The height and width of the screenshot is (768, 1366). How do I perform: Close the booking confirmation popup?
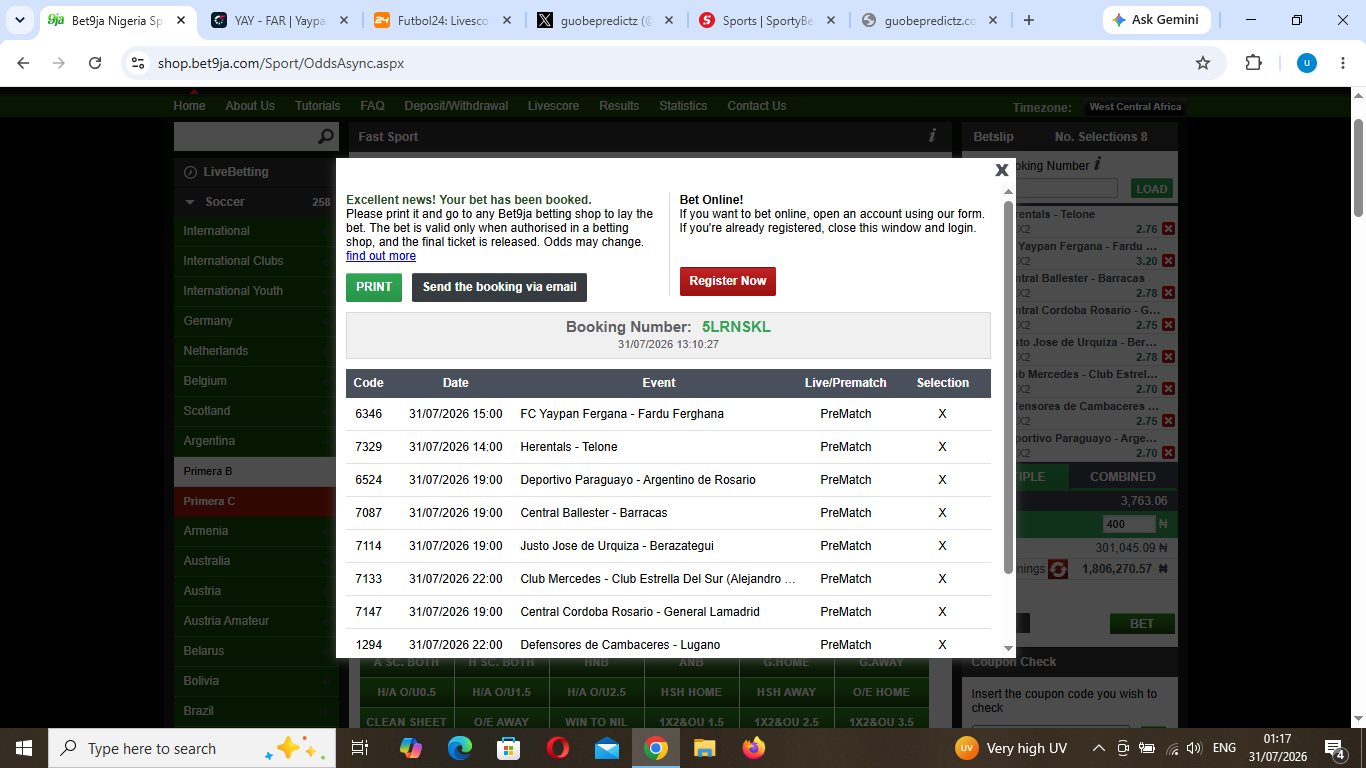[x=1002, y=170]
